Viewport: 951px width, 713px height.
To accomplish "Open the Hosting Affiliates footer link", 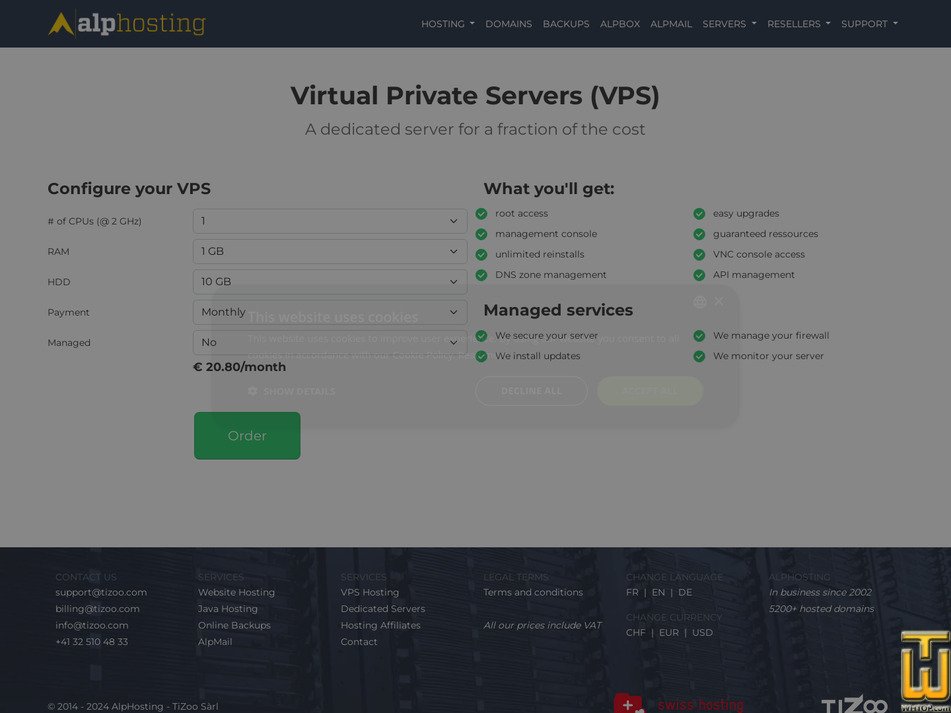I will 380,625.
